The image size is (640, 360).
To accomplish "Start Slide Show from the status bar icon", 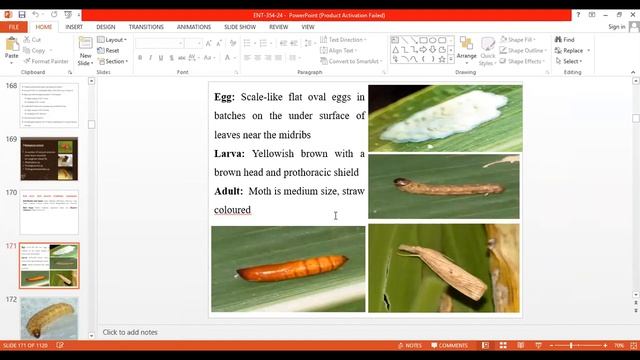I will (538, 345).
